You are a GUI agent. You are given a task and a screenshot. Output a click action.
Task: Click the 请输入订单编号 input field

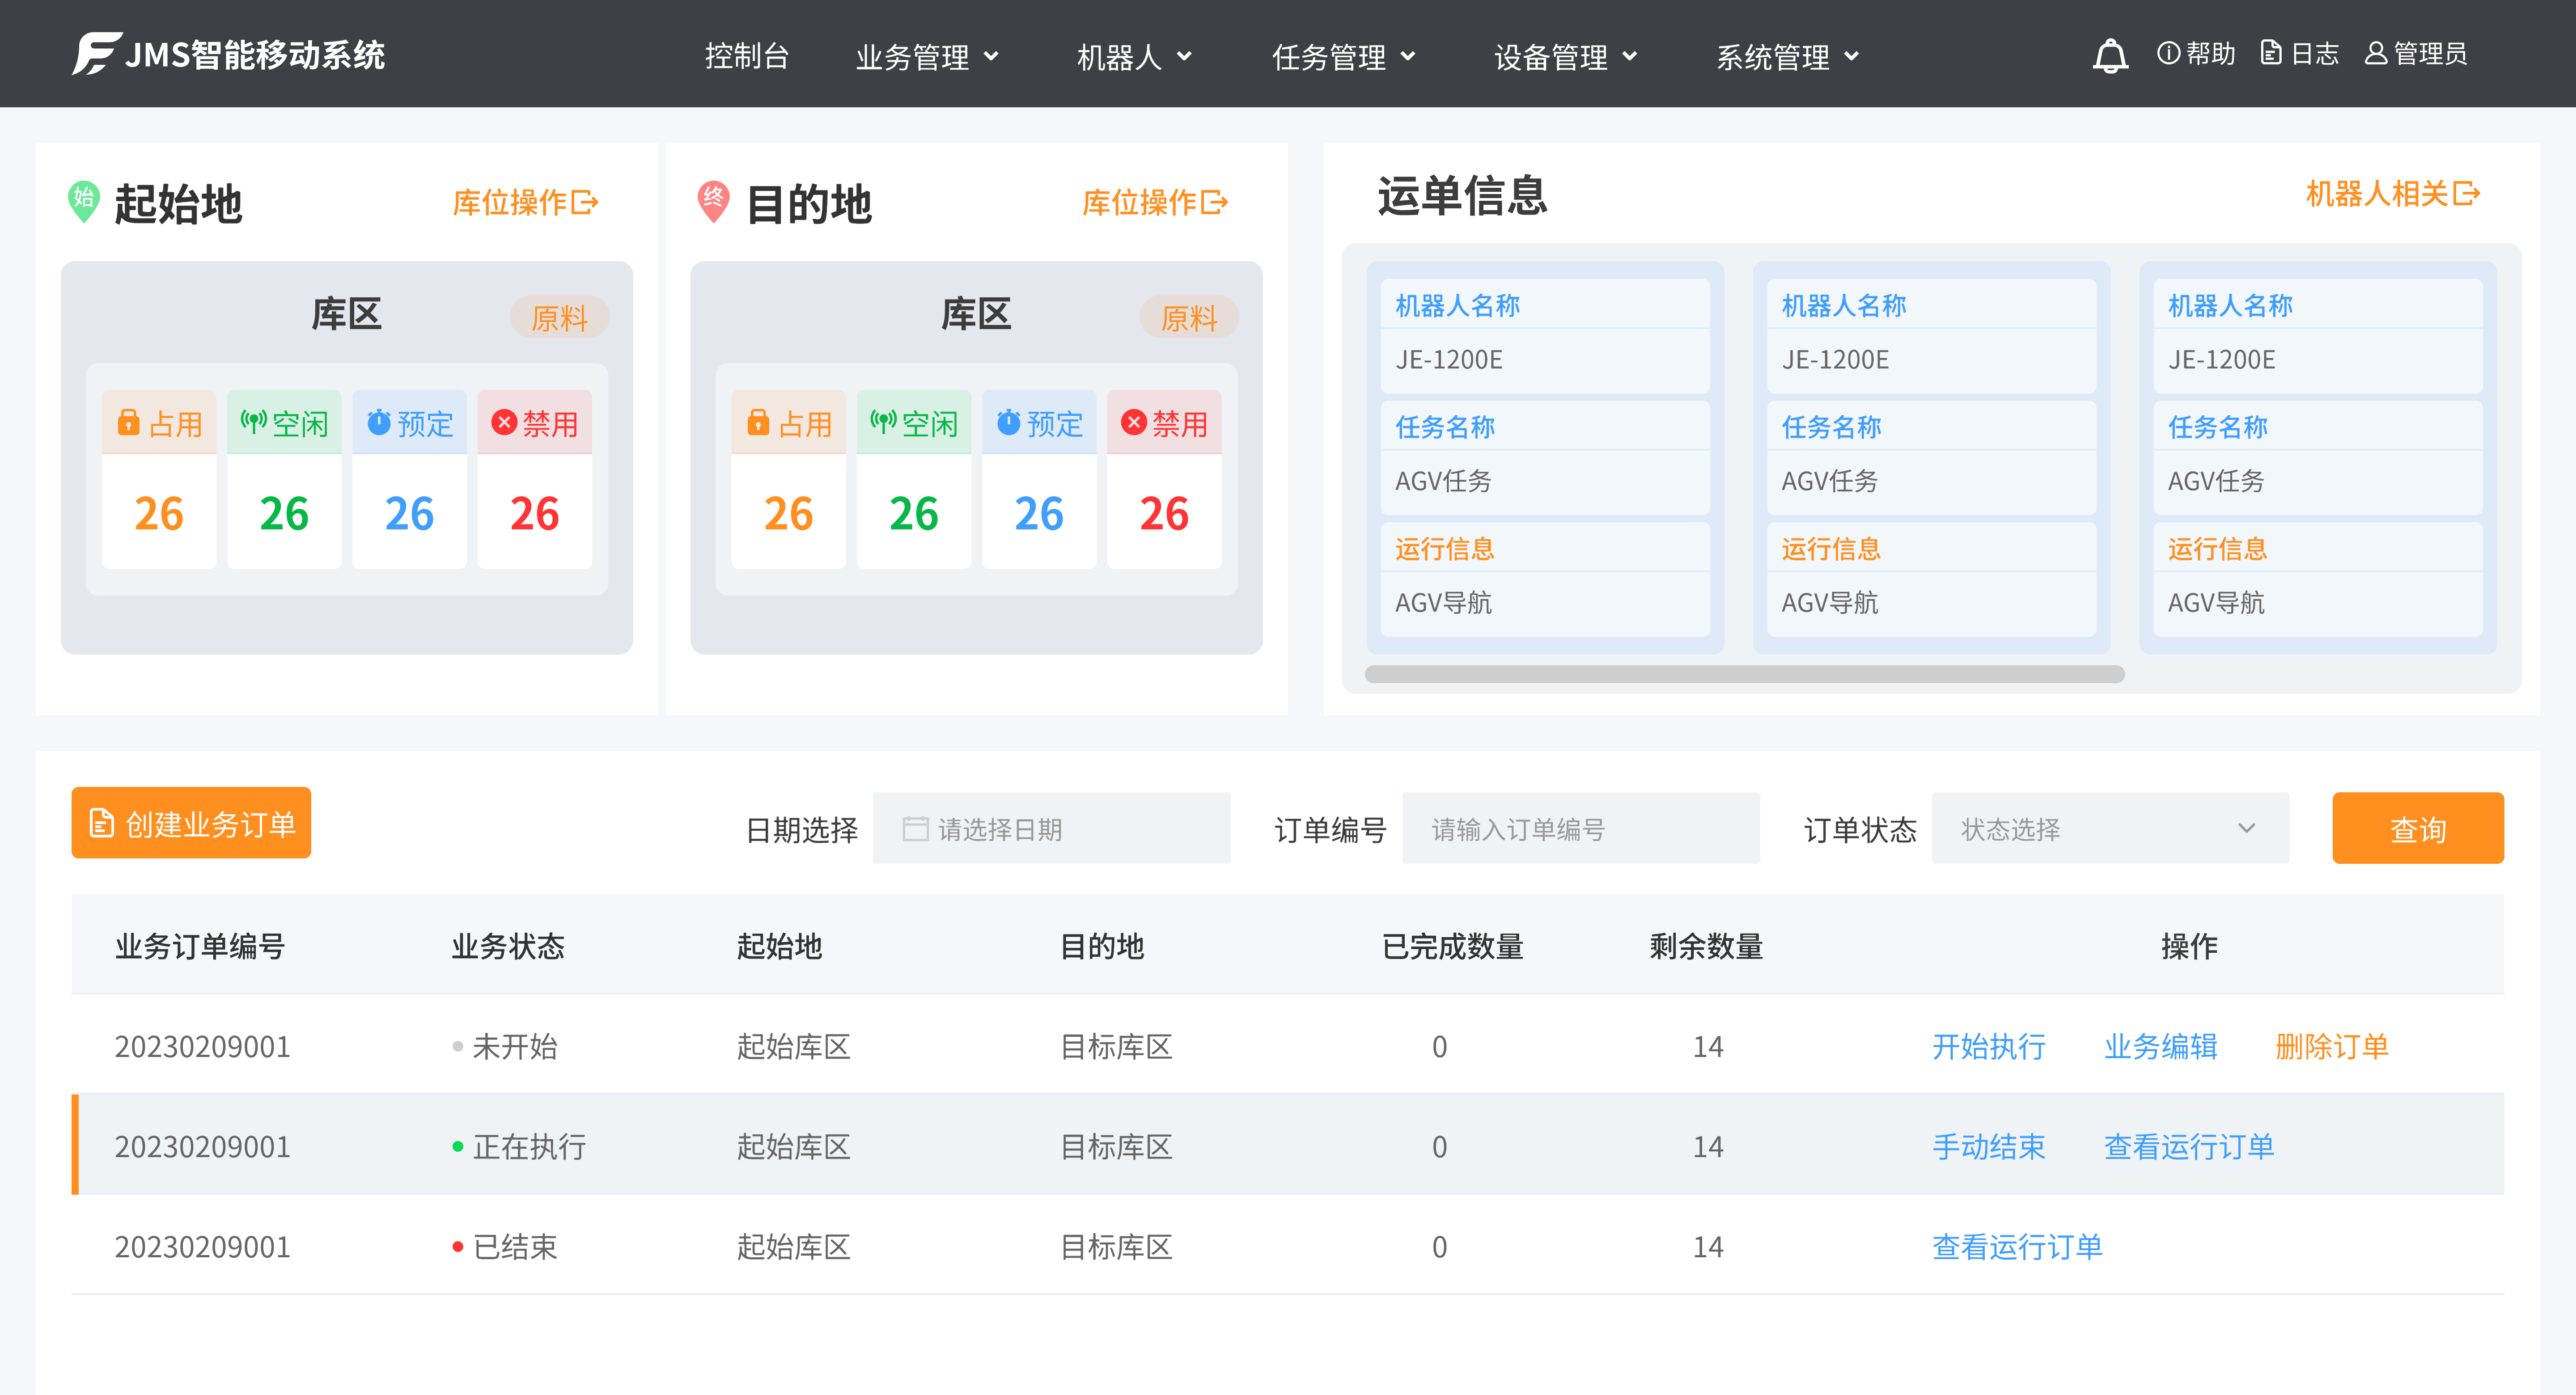click(1581, 828)
